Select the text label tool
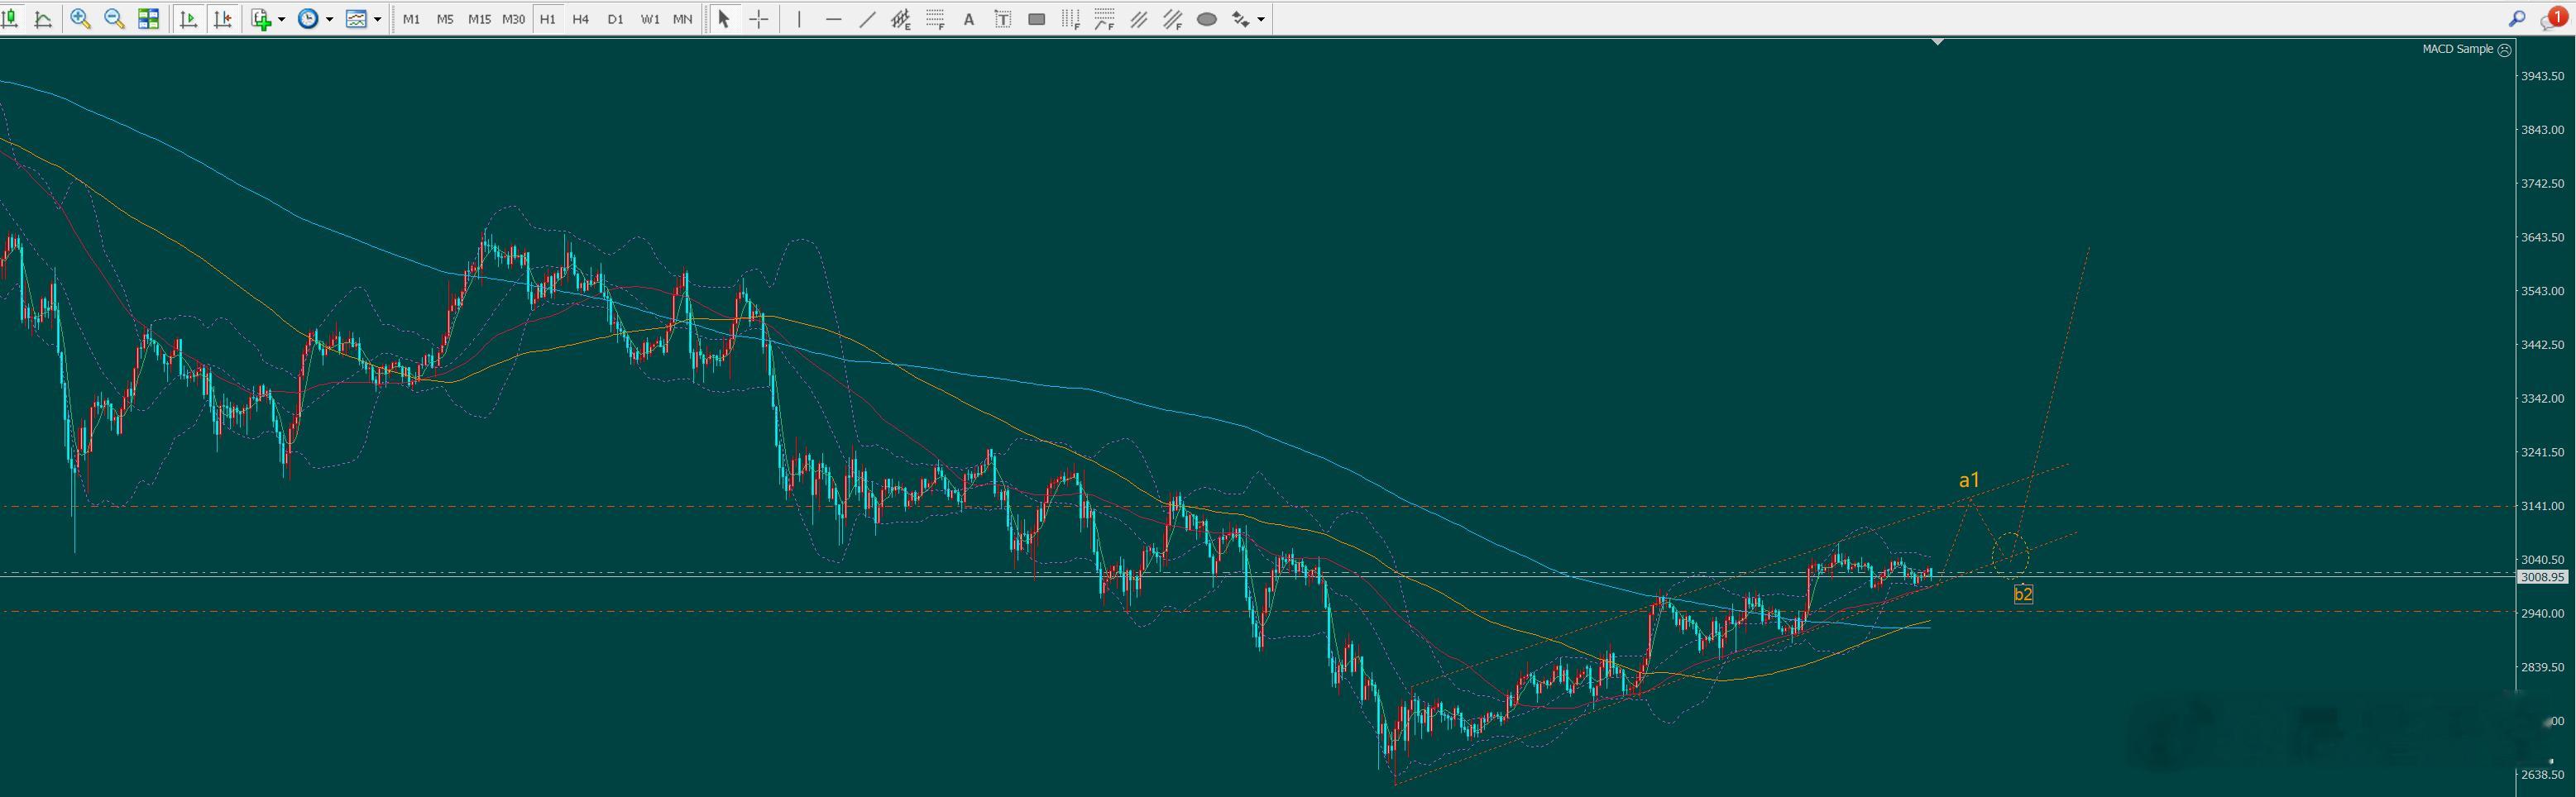This screenshot has width=2576, height=797. (1003, 19)
